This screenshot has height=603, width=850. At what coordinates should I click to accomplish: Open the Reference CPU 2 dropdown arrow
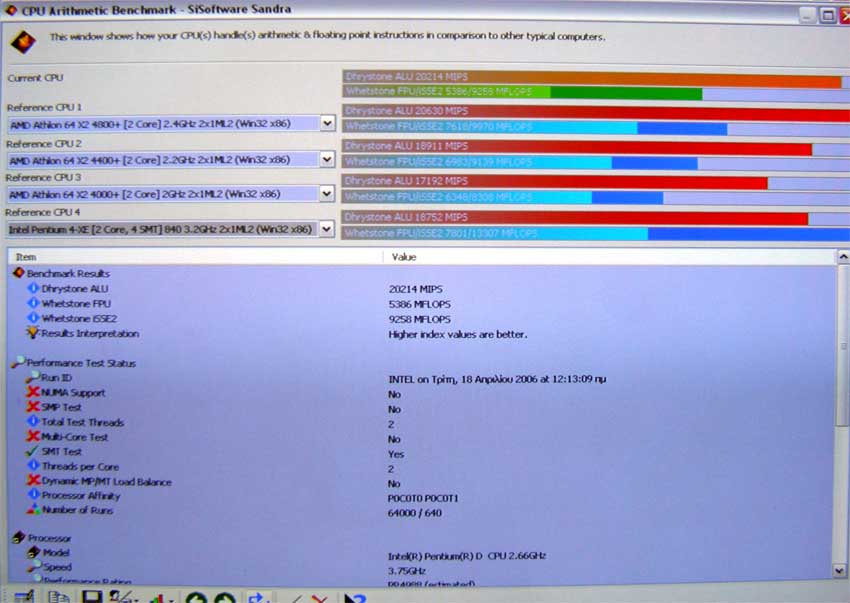[x=326, y=159]
